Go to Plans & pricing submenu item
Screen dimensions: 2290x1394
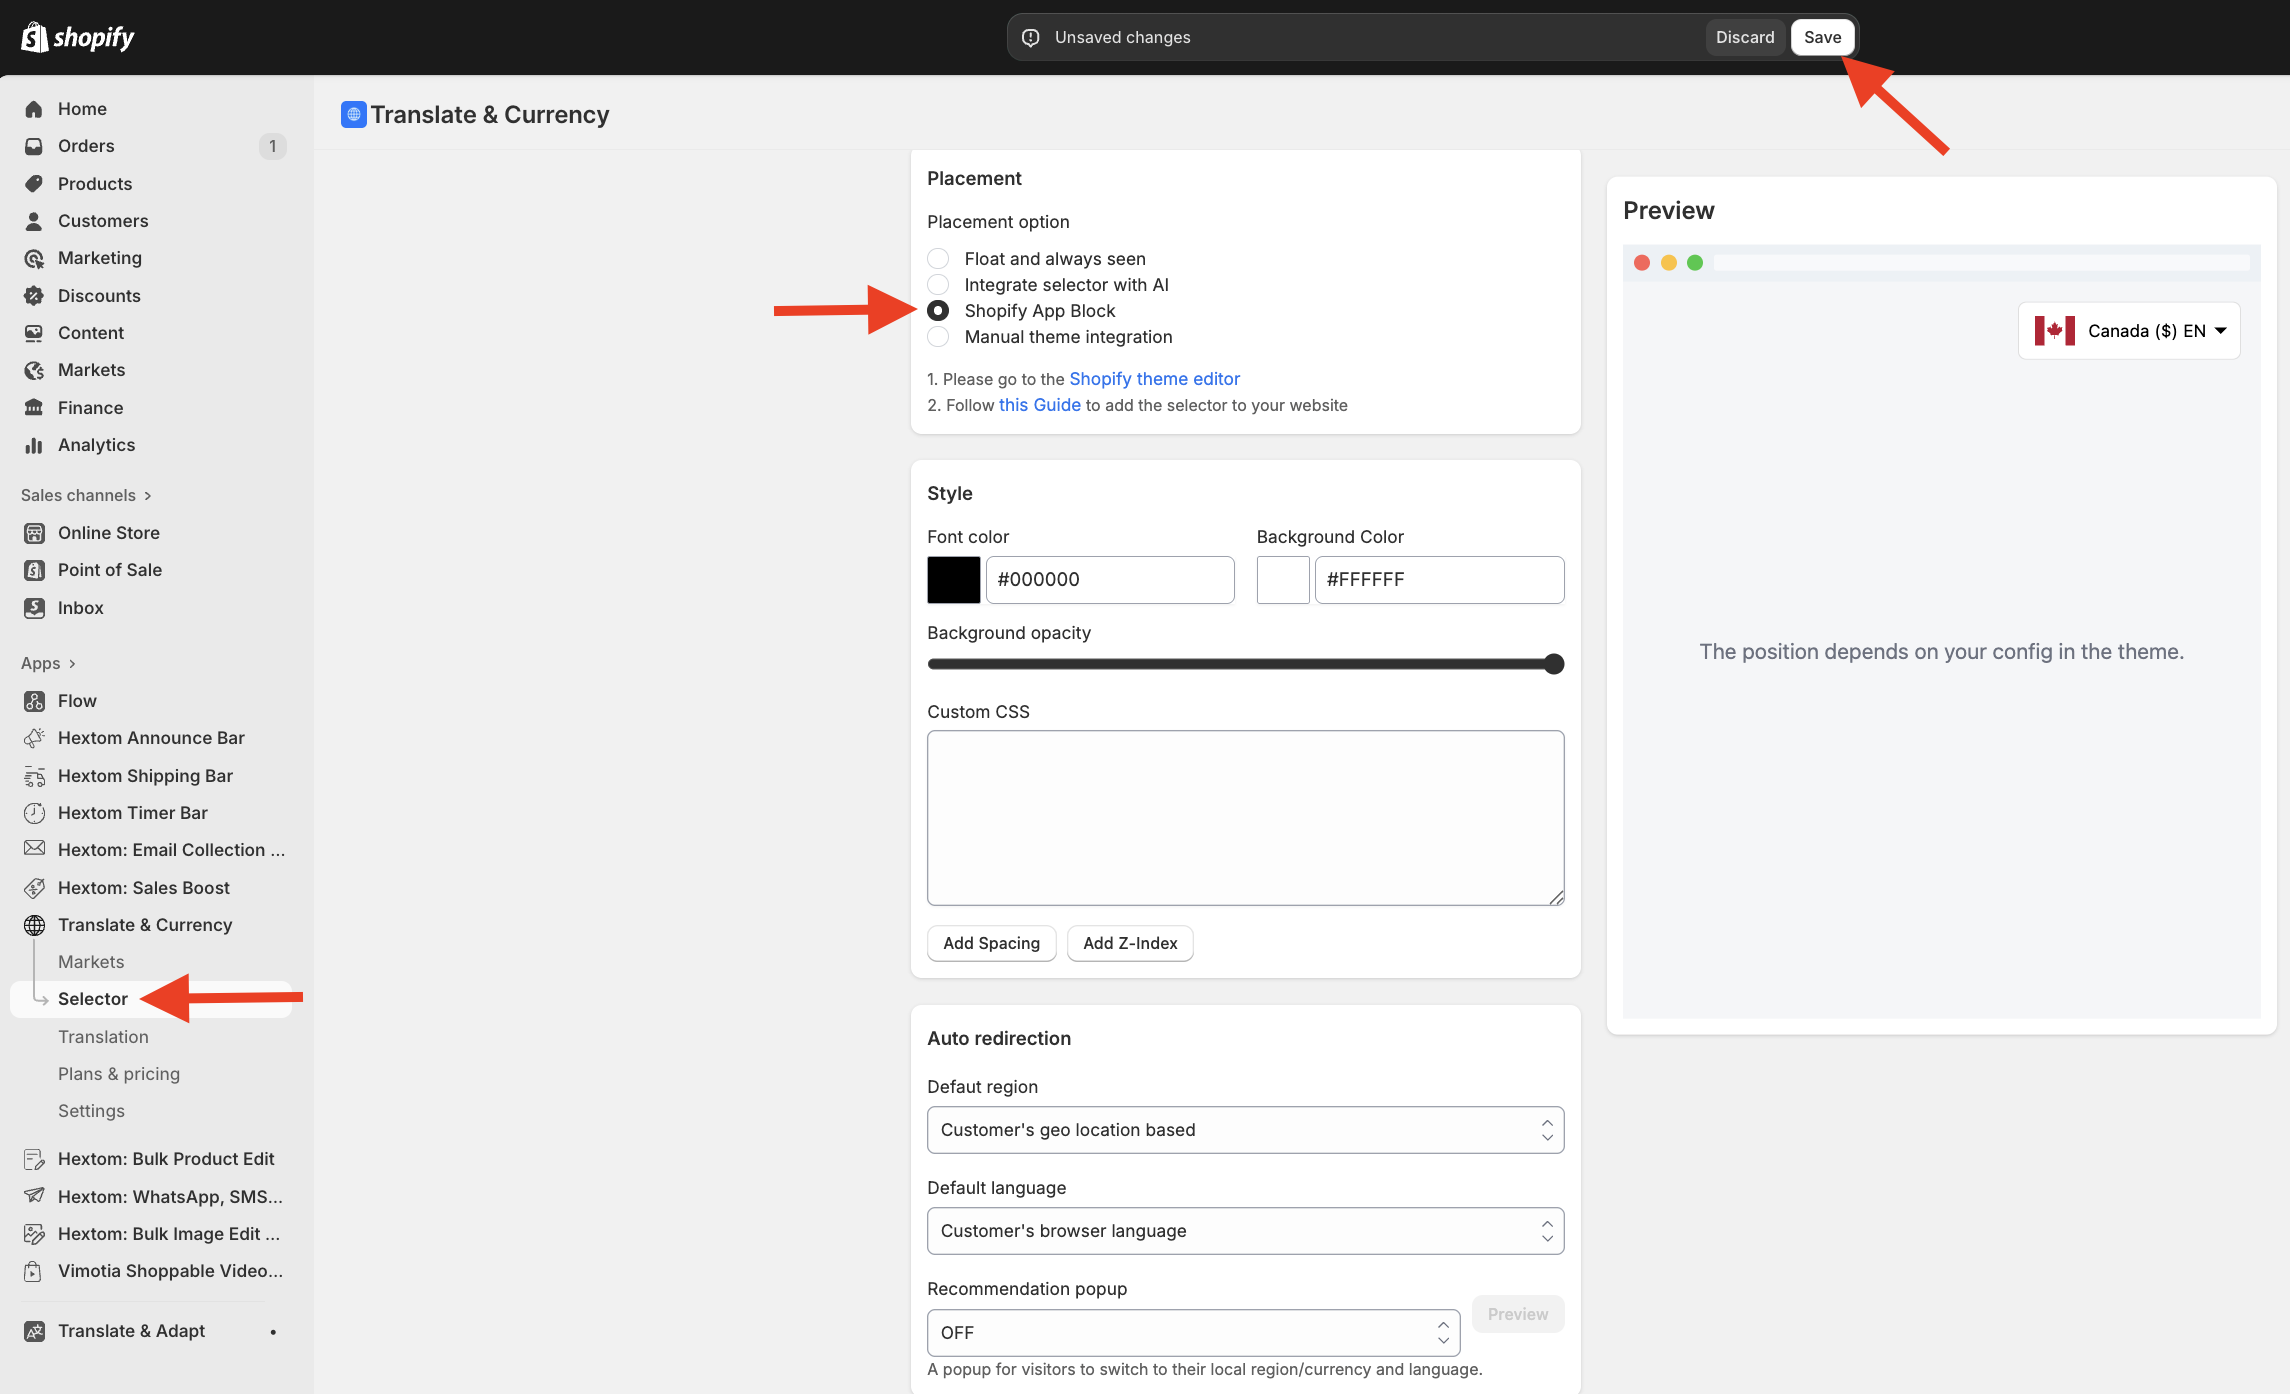119,1074
